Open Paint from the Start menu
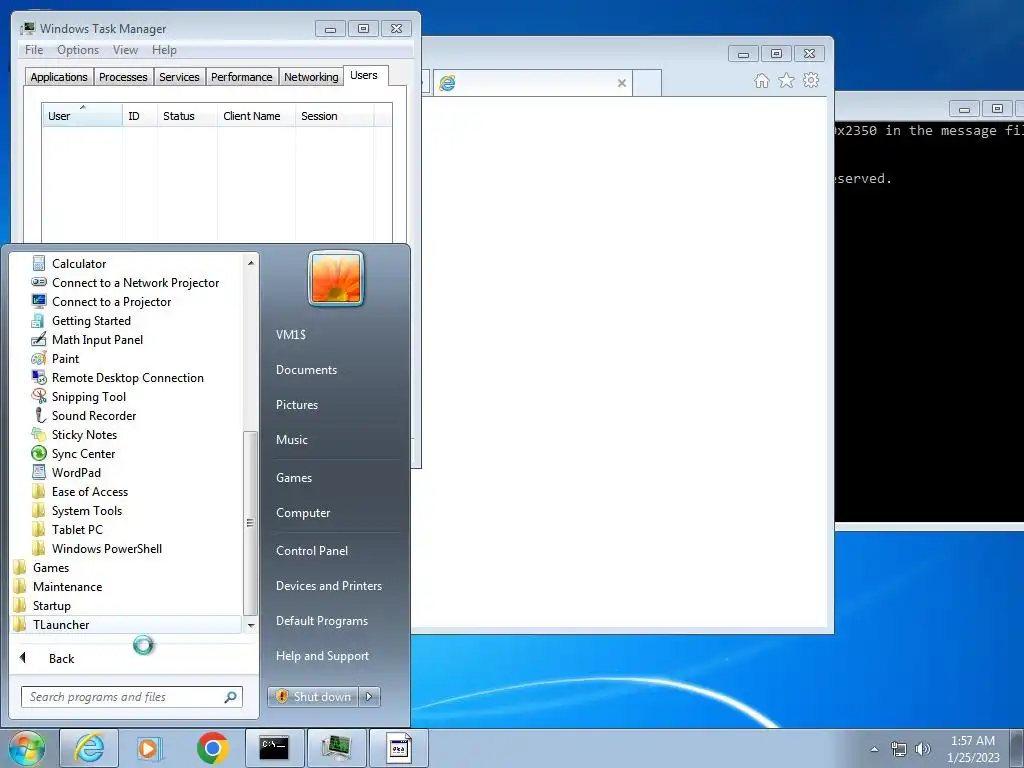The image size is (1024, 768). click(x=65, y=359)
